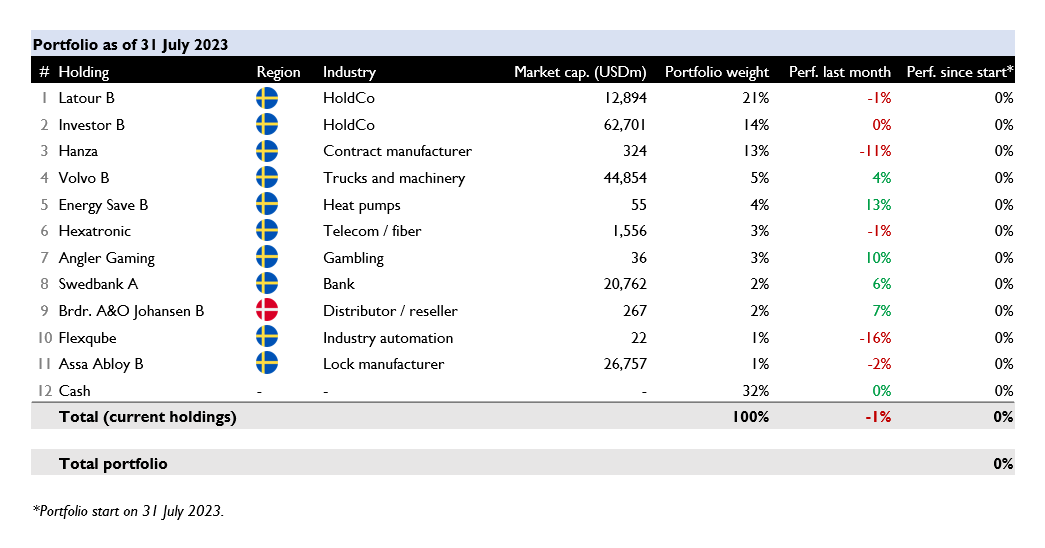Select the Industry column header
The width and height of the screenshot is (1045, 548).
tap(349, 72)
